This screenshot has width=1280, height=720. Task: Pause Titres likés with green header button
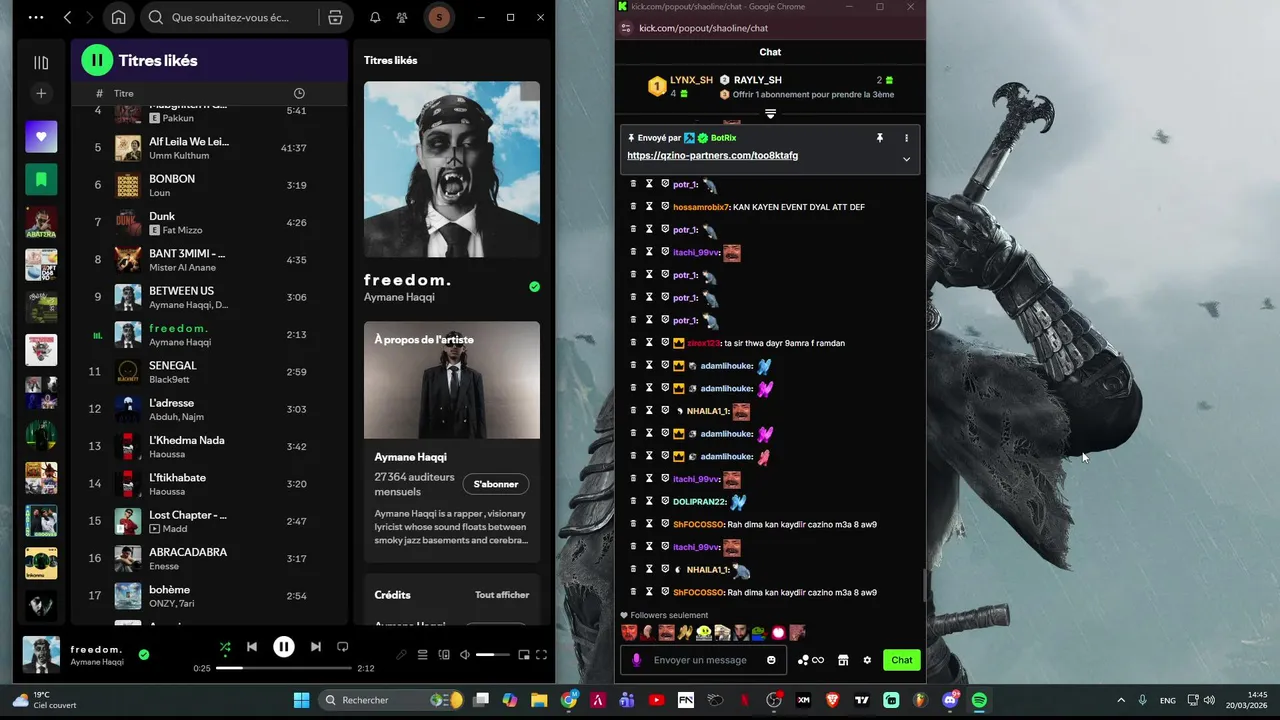tap(97, 60)
